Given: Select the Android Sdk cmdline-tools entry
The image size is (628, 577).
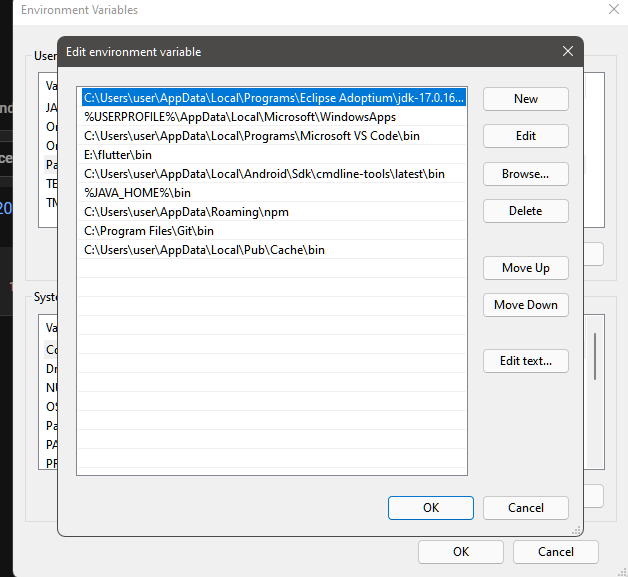Looking at the screenshot, I should (264, 174).
